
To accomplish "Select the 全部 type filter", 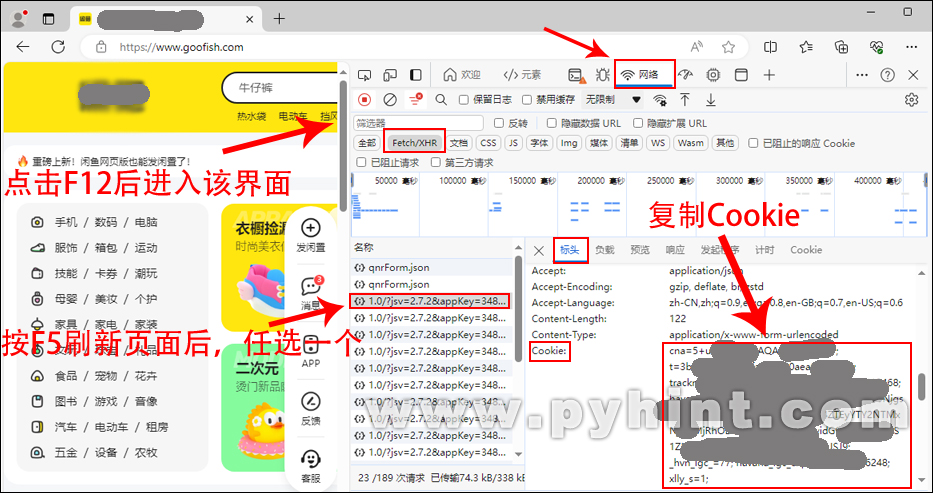I will pos(367,143).
